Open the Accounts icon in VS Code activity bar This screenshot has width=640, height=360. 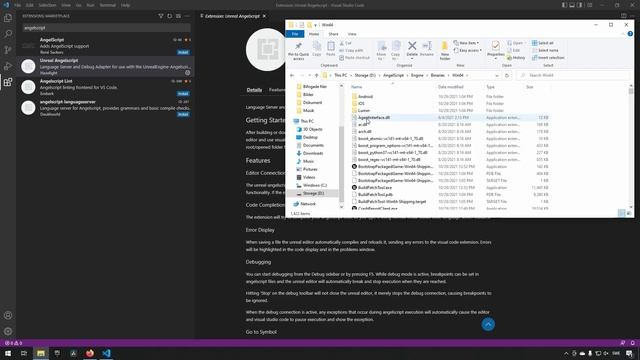[8, 316]
